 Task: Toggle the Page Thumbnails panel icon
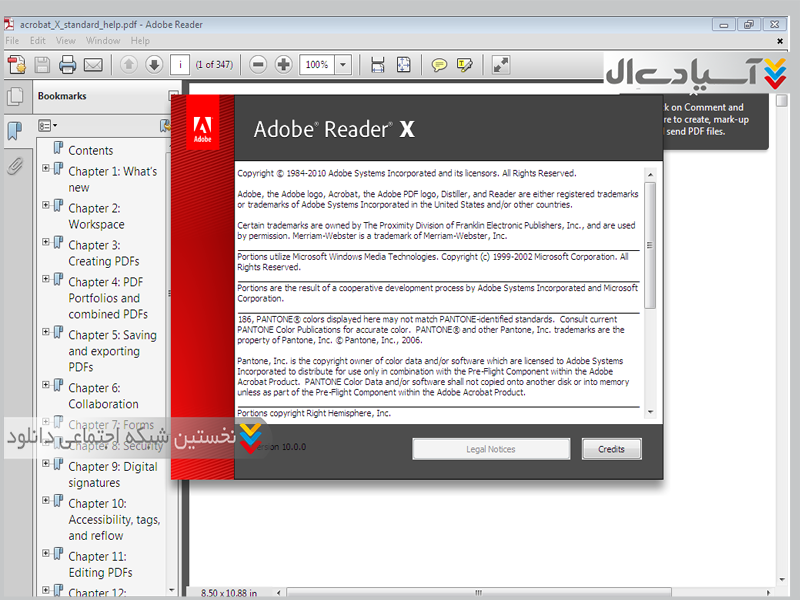pos(15,97)
